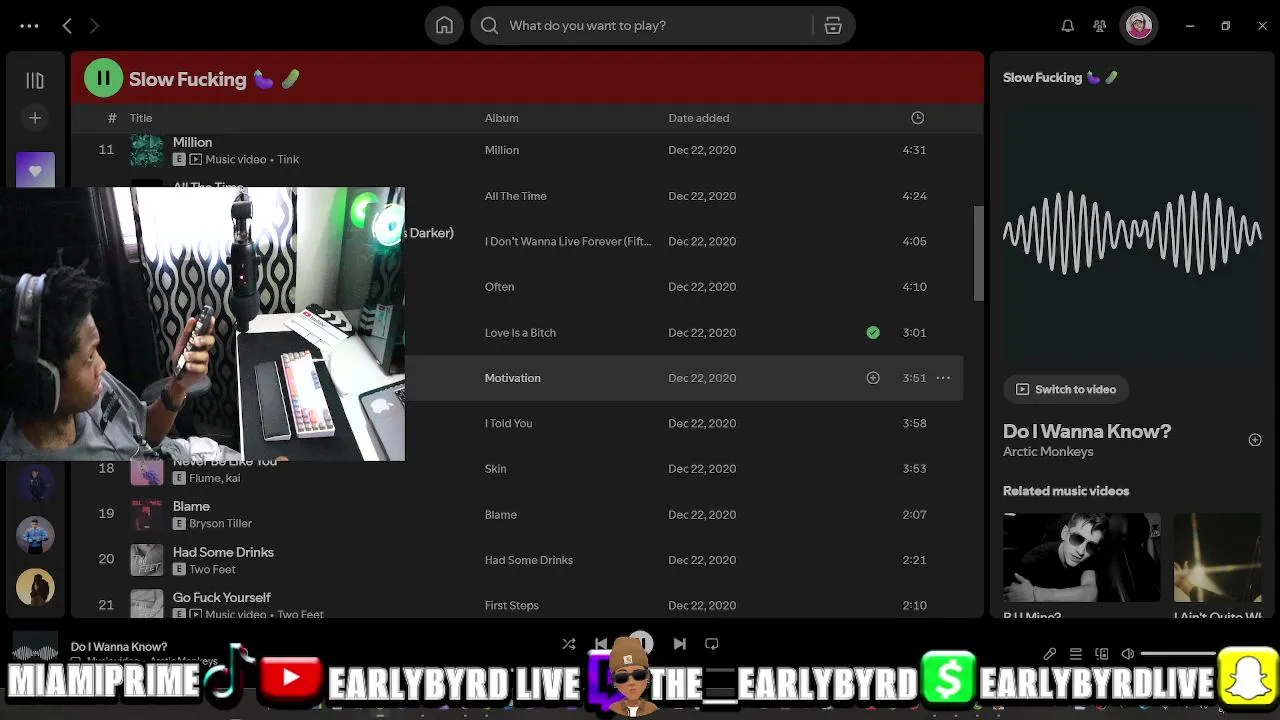Select the Million track title
Screen dimensions: 1280x720
tap(193, 142)
